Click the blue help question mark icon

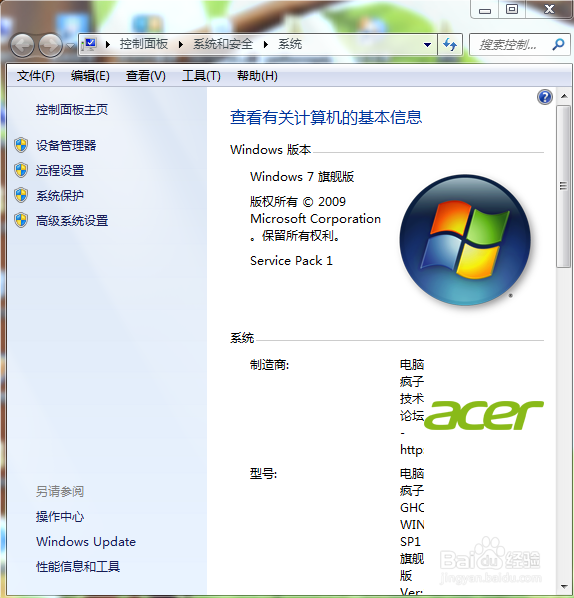coord(545,97)
